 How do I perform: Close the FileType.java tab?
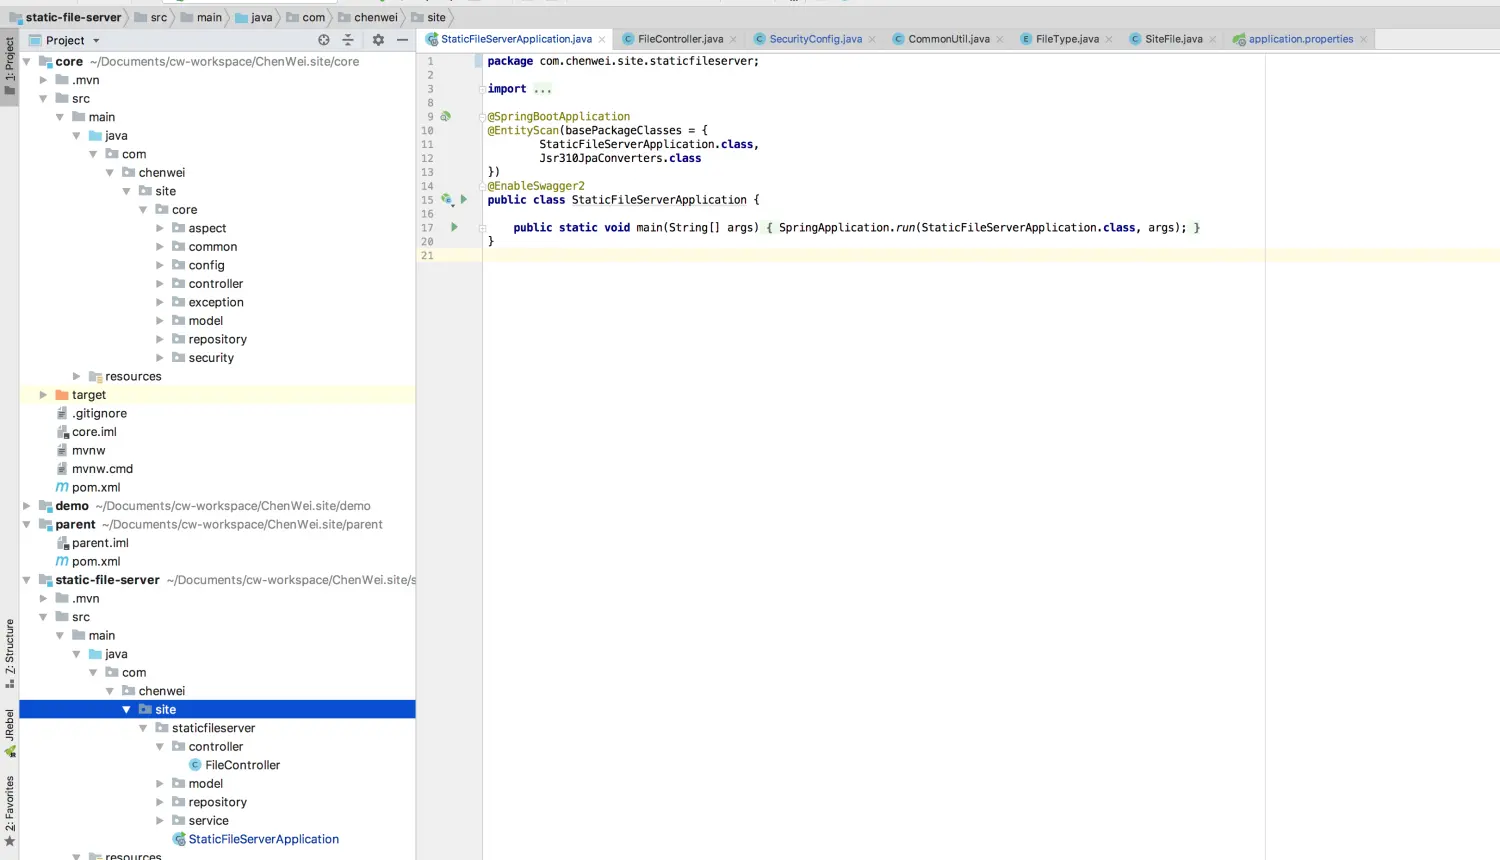(1109, 40)
